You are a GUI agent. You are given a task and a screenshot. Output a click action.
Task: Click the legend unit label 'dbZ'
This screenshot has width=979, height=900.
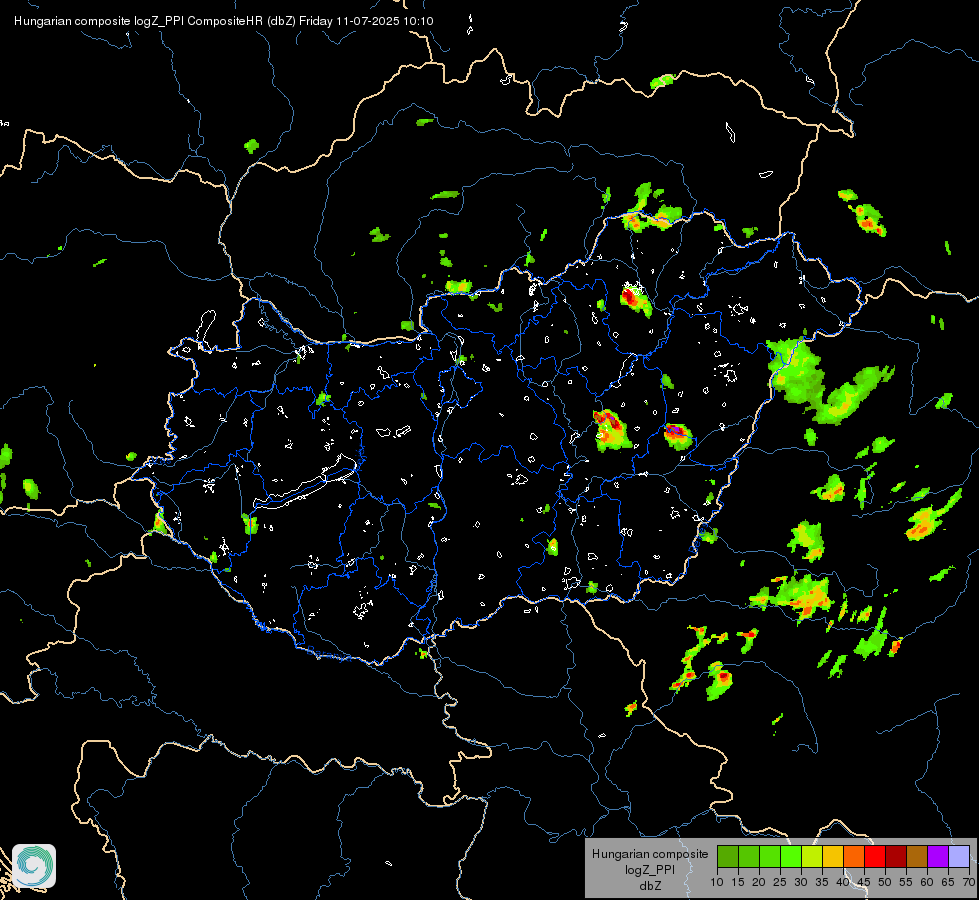[x=650, y=886]
